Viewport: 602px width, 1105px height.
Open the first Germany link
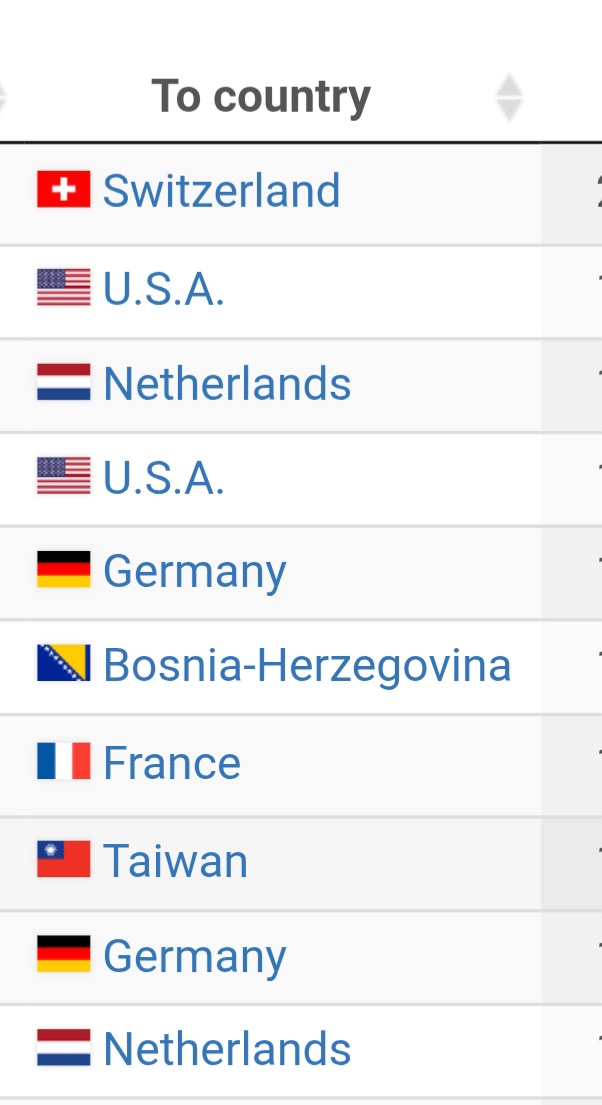[195, 571]
